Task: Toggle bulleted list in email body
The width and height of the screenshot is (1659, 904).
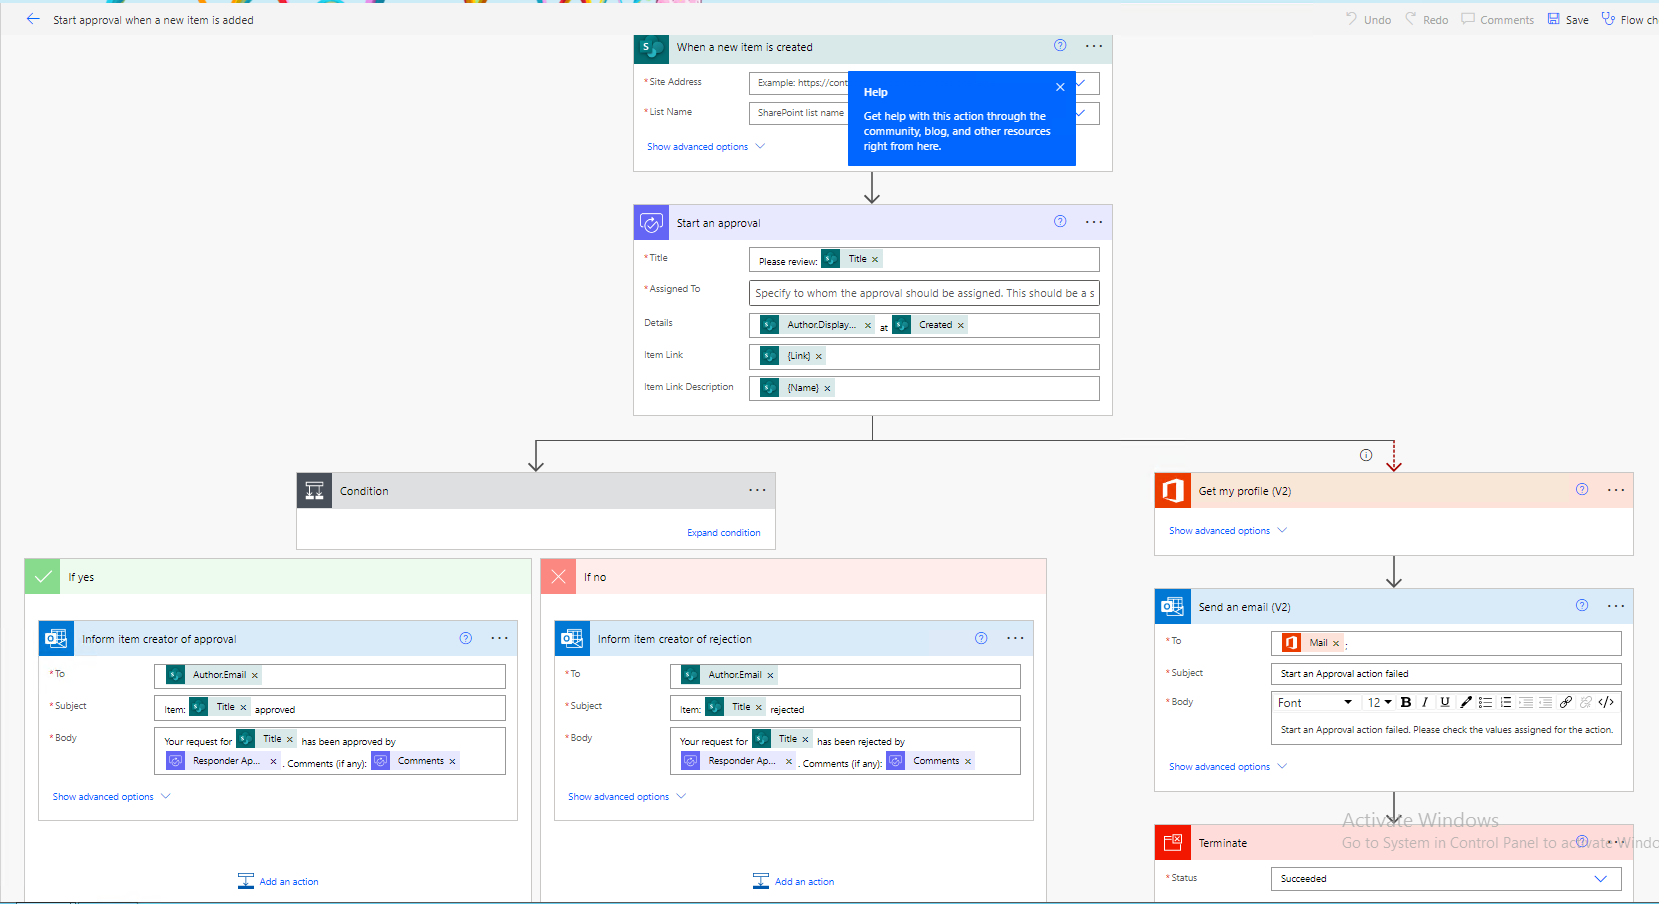Action: [1486, 703]
